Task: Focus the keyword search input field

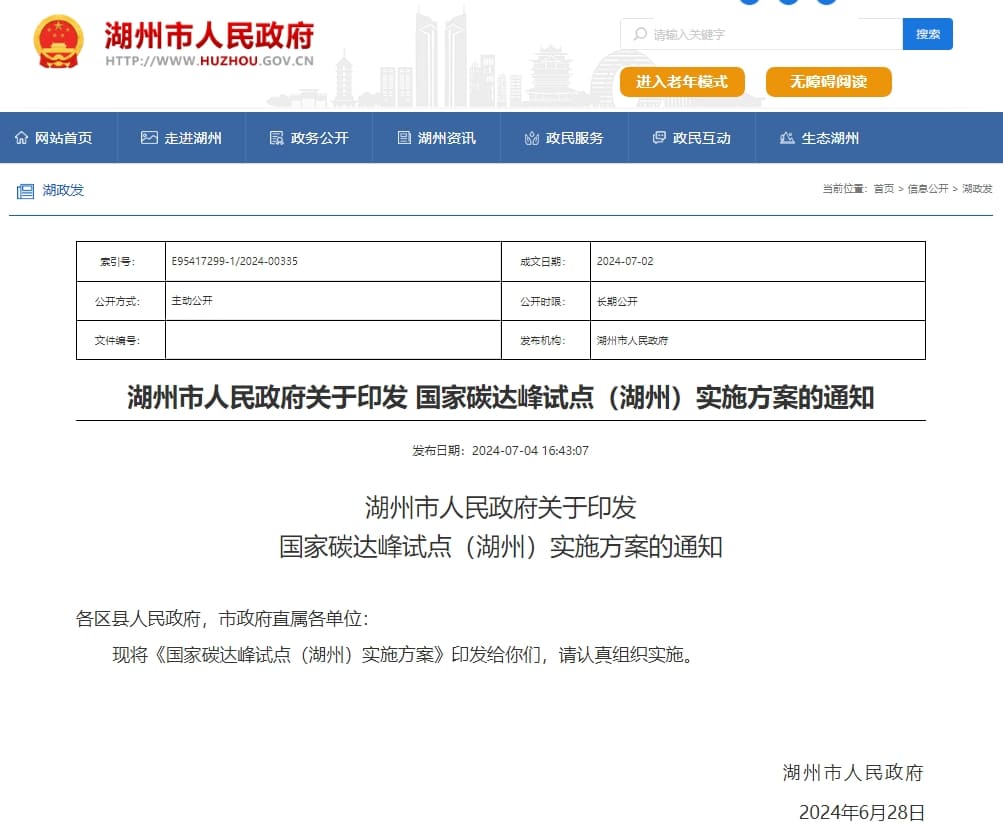Action: 770,34
